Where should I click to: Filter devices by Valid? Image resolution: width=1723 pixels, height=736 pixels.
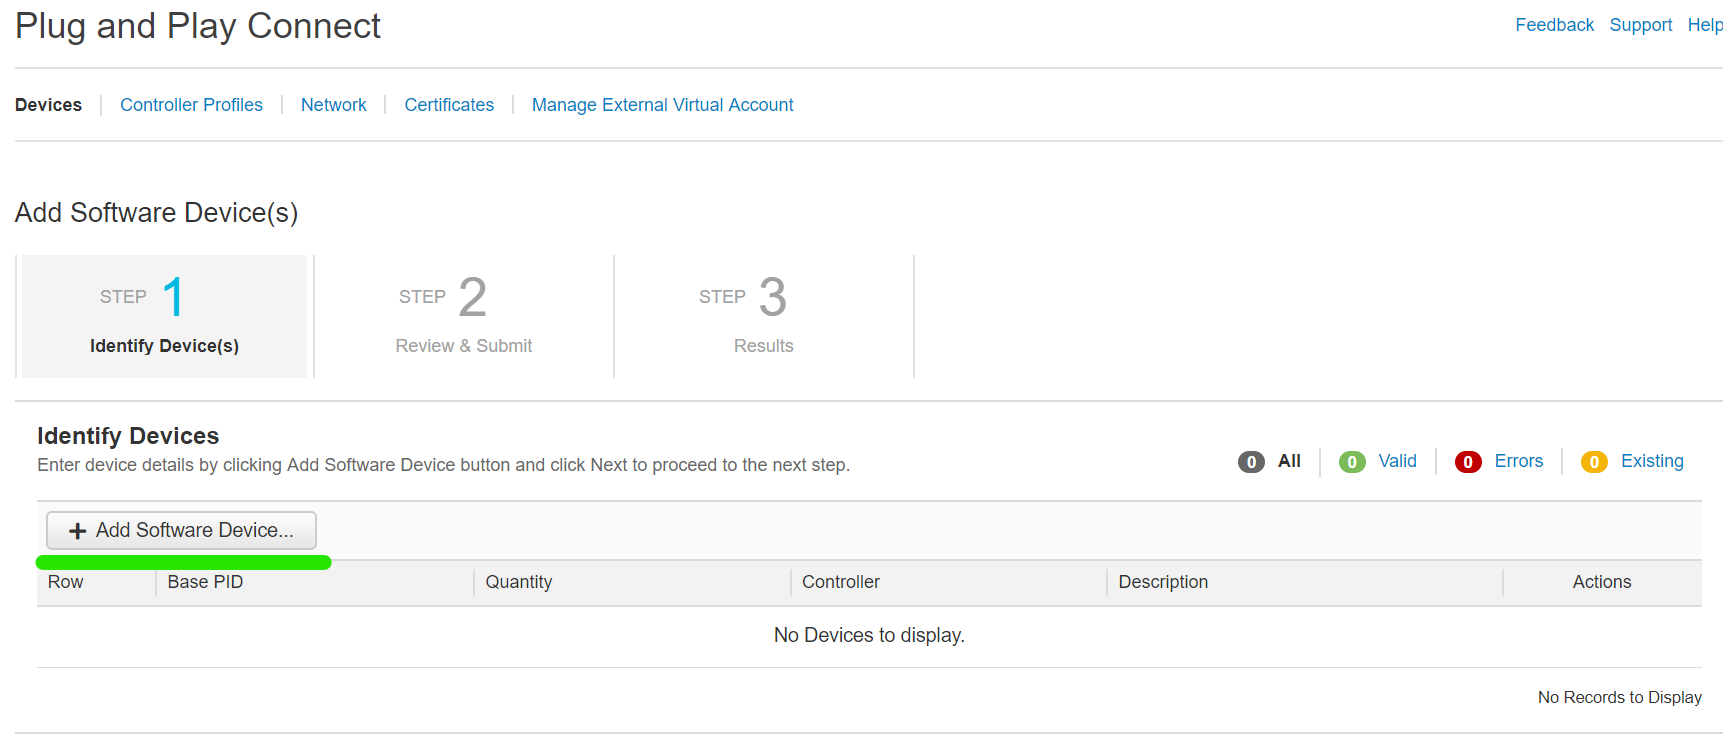pyautogui.click(x=1397, y=461)
